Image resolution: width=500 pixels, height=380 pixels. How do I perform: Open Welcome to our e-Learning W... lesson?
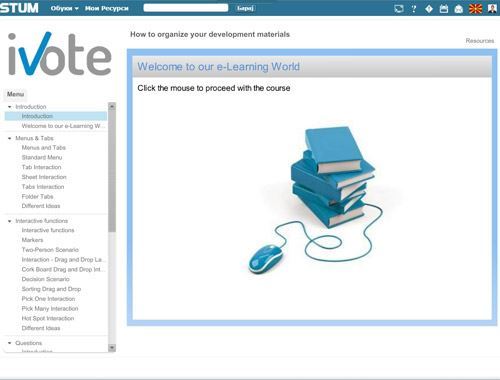(63, 126)
